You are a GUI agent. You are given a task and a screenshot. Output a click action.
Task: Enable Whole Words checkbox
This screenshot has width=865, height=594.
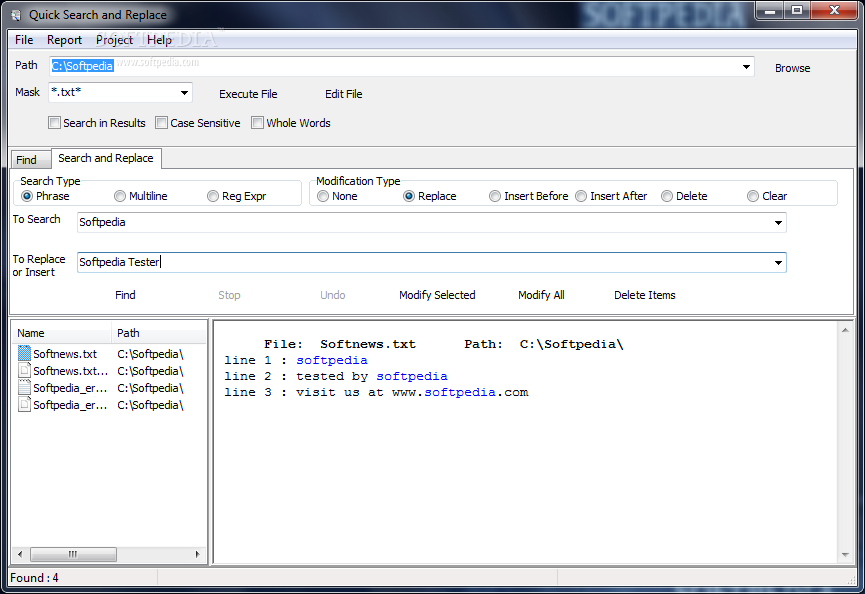coord(257,123)
